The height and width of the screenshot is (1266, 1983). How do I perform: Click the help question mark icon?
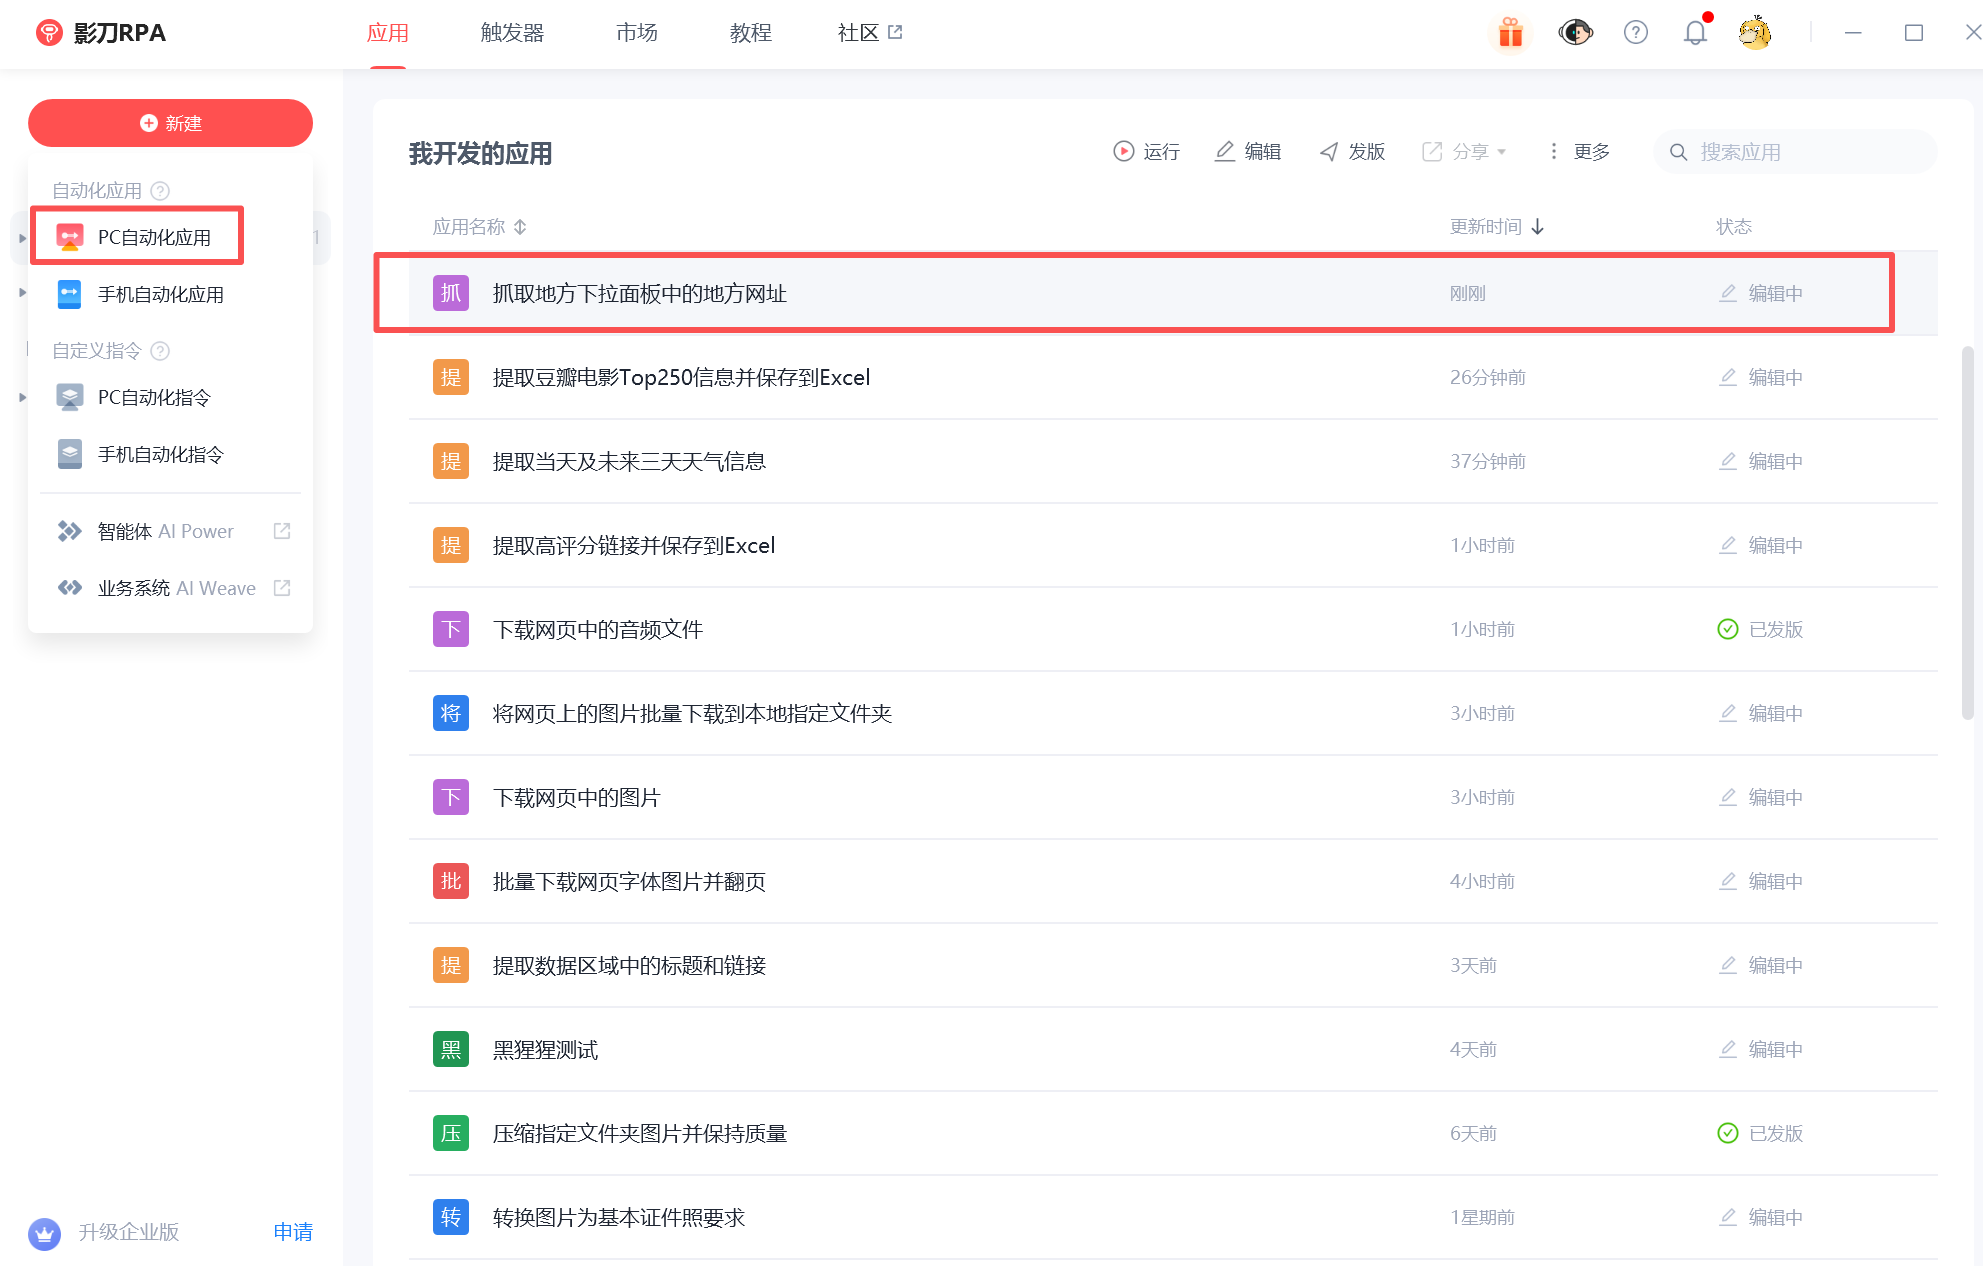click(x=1635, y=33)
